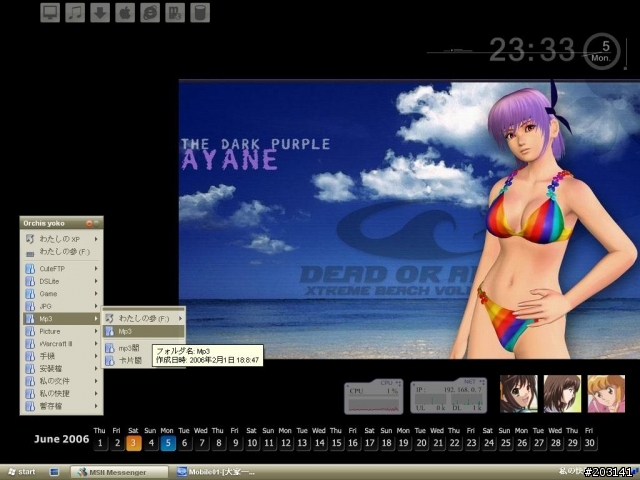Open the m3 icon in top dock

click(x=175, y=13)
